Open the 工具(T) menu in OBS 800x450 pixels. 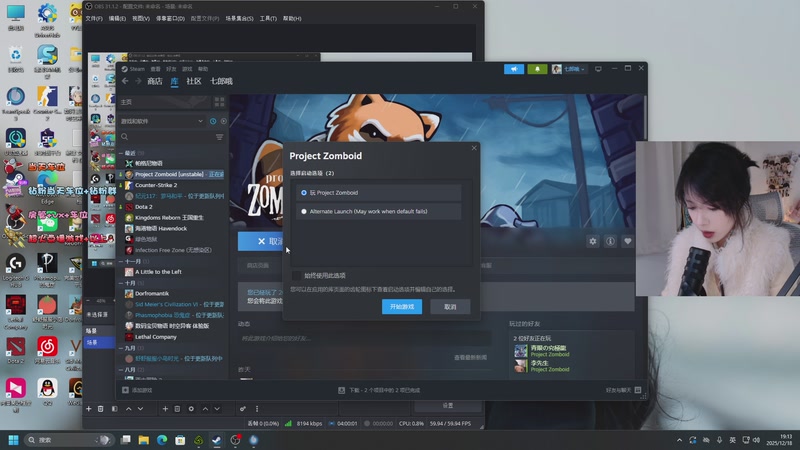coord(268,18)
